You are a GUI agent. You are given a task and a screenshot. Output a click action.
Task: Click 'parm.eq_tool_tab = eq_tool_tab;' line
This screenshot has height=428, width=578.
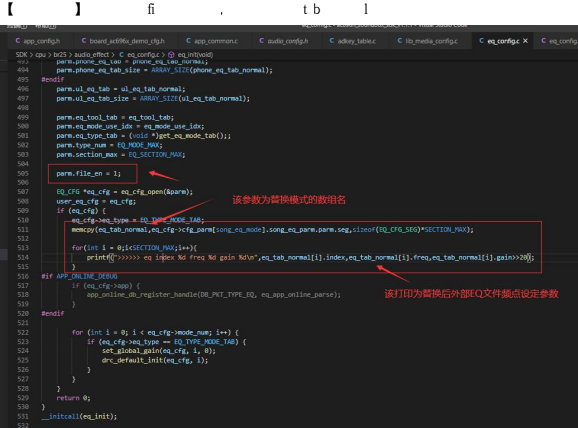pos(115,117)
